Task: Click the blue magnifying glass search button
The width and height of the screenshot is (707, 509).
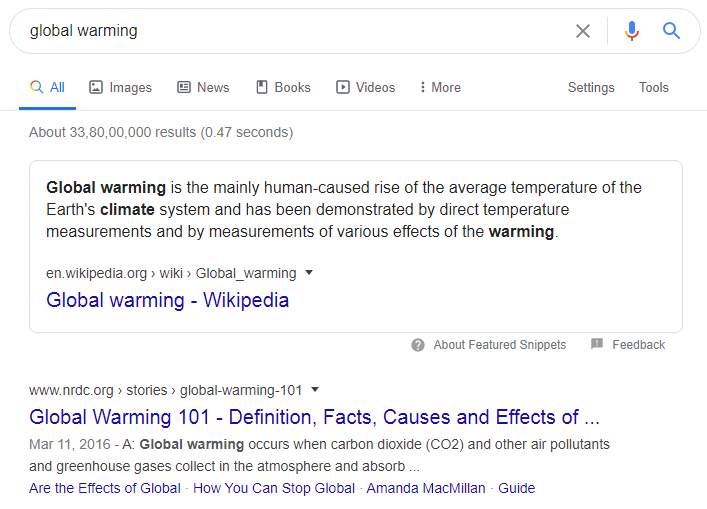Action: pyautogui.click(x=671, y=31)
